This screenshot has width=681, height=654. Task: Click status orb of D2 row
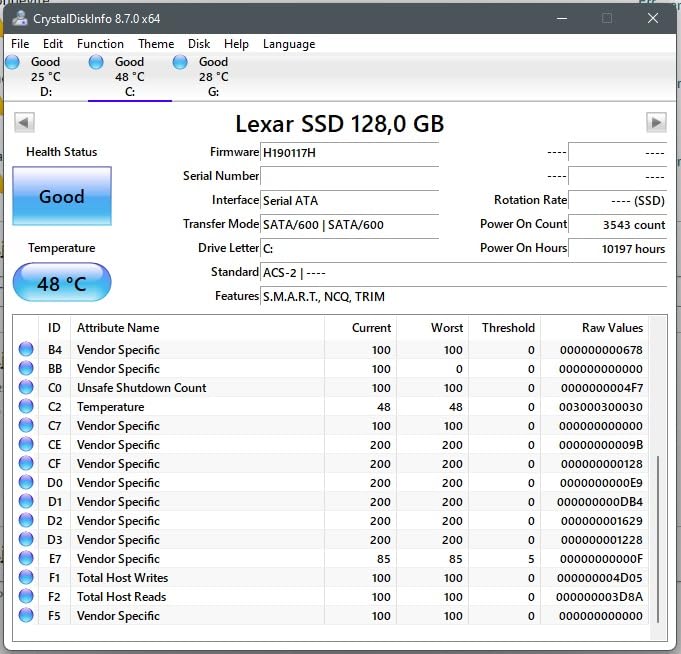(x=26, y=520)
